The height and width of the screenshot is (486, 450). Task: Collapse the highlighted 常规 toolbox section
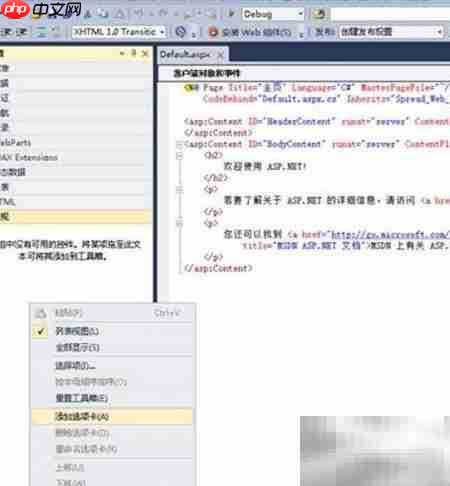point(75,217)
